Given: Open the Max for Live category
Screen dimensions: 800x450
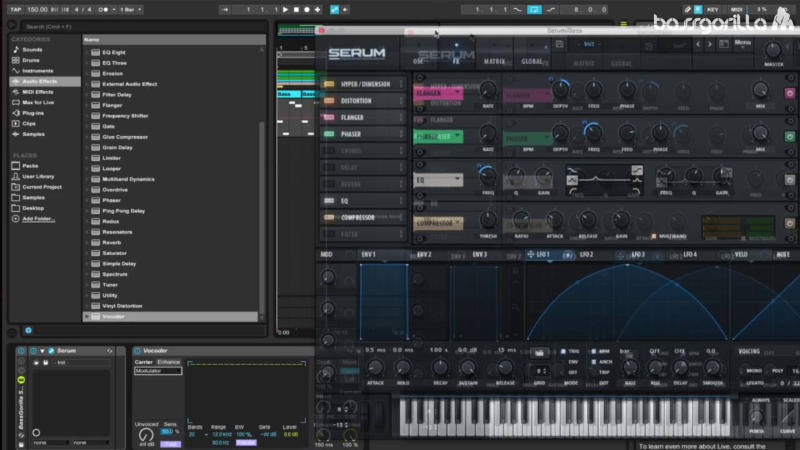Looking at the screenshot, I should (38, 103).
